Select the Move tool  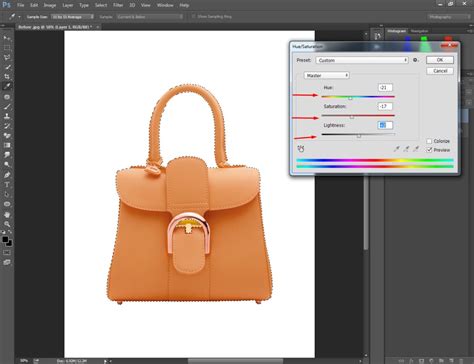[7, 38]
